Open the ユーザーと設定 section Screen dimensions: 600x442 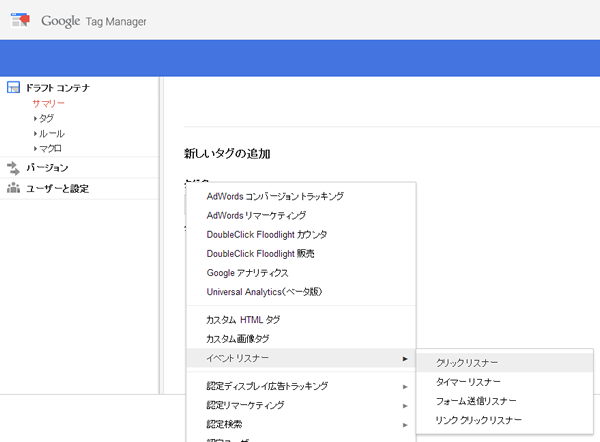tap(57, 189)
